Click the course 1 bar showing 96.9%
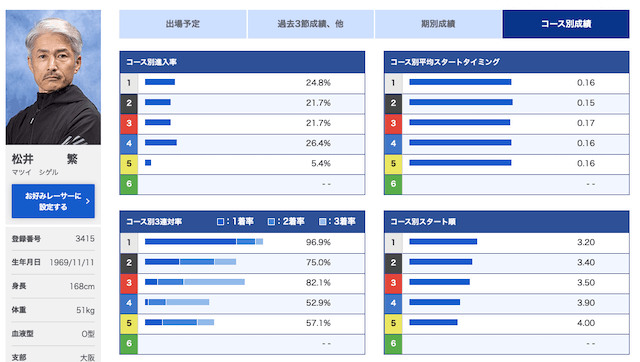Screen dimensions: 640x362 point(204,242)
